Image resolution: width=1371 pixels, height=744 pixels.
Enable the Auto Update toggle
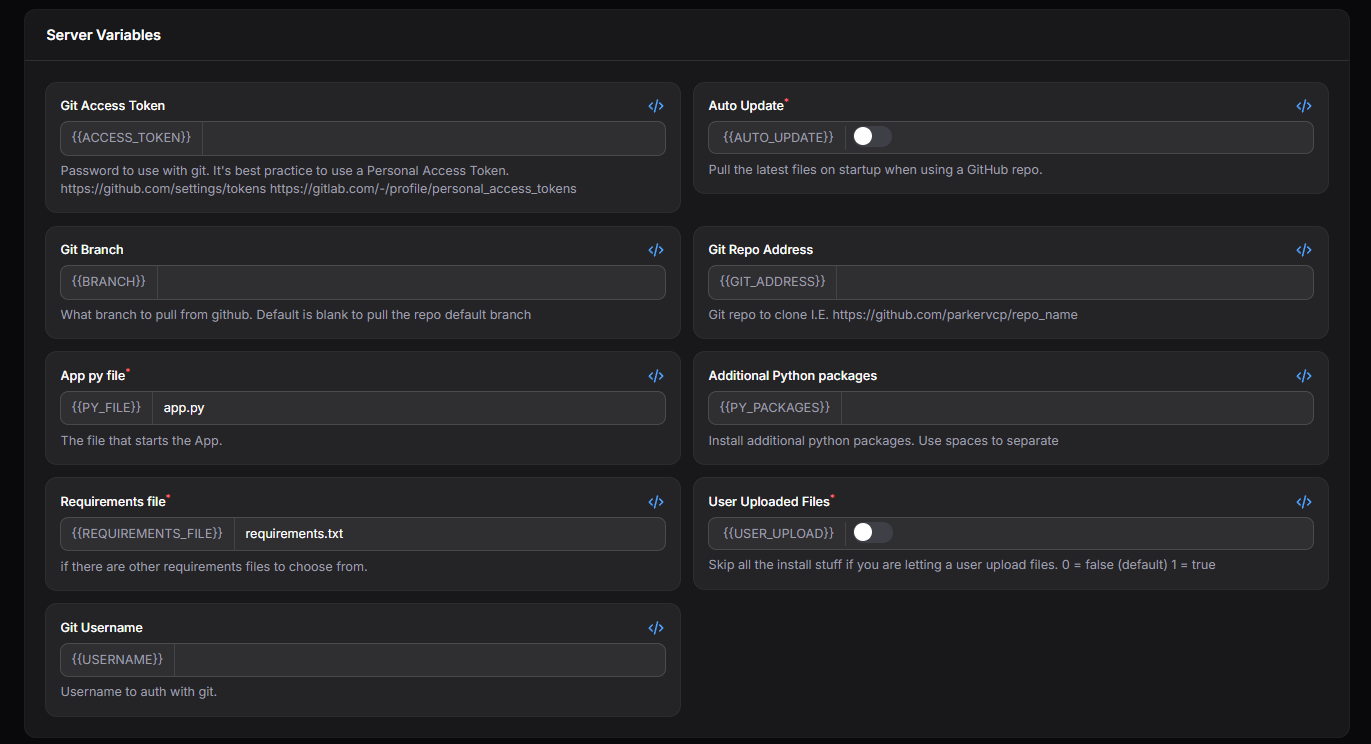[871, 137]
